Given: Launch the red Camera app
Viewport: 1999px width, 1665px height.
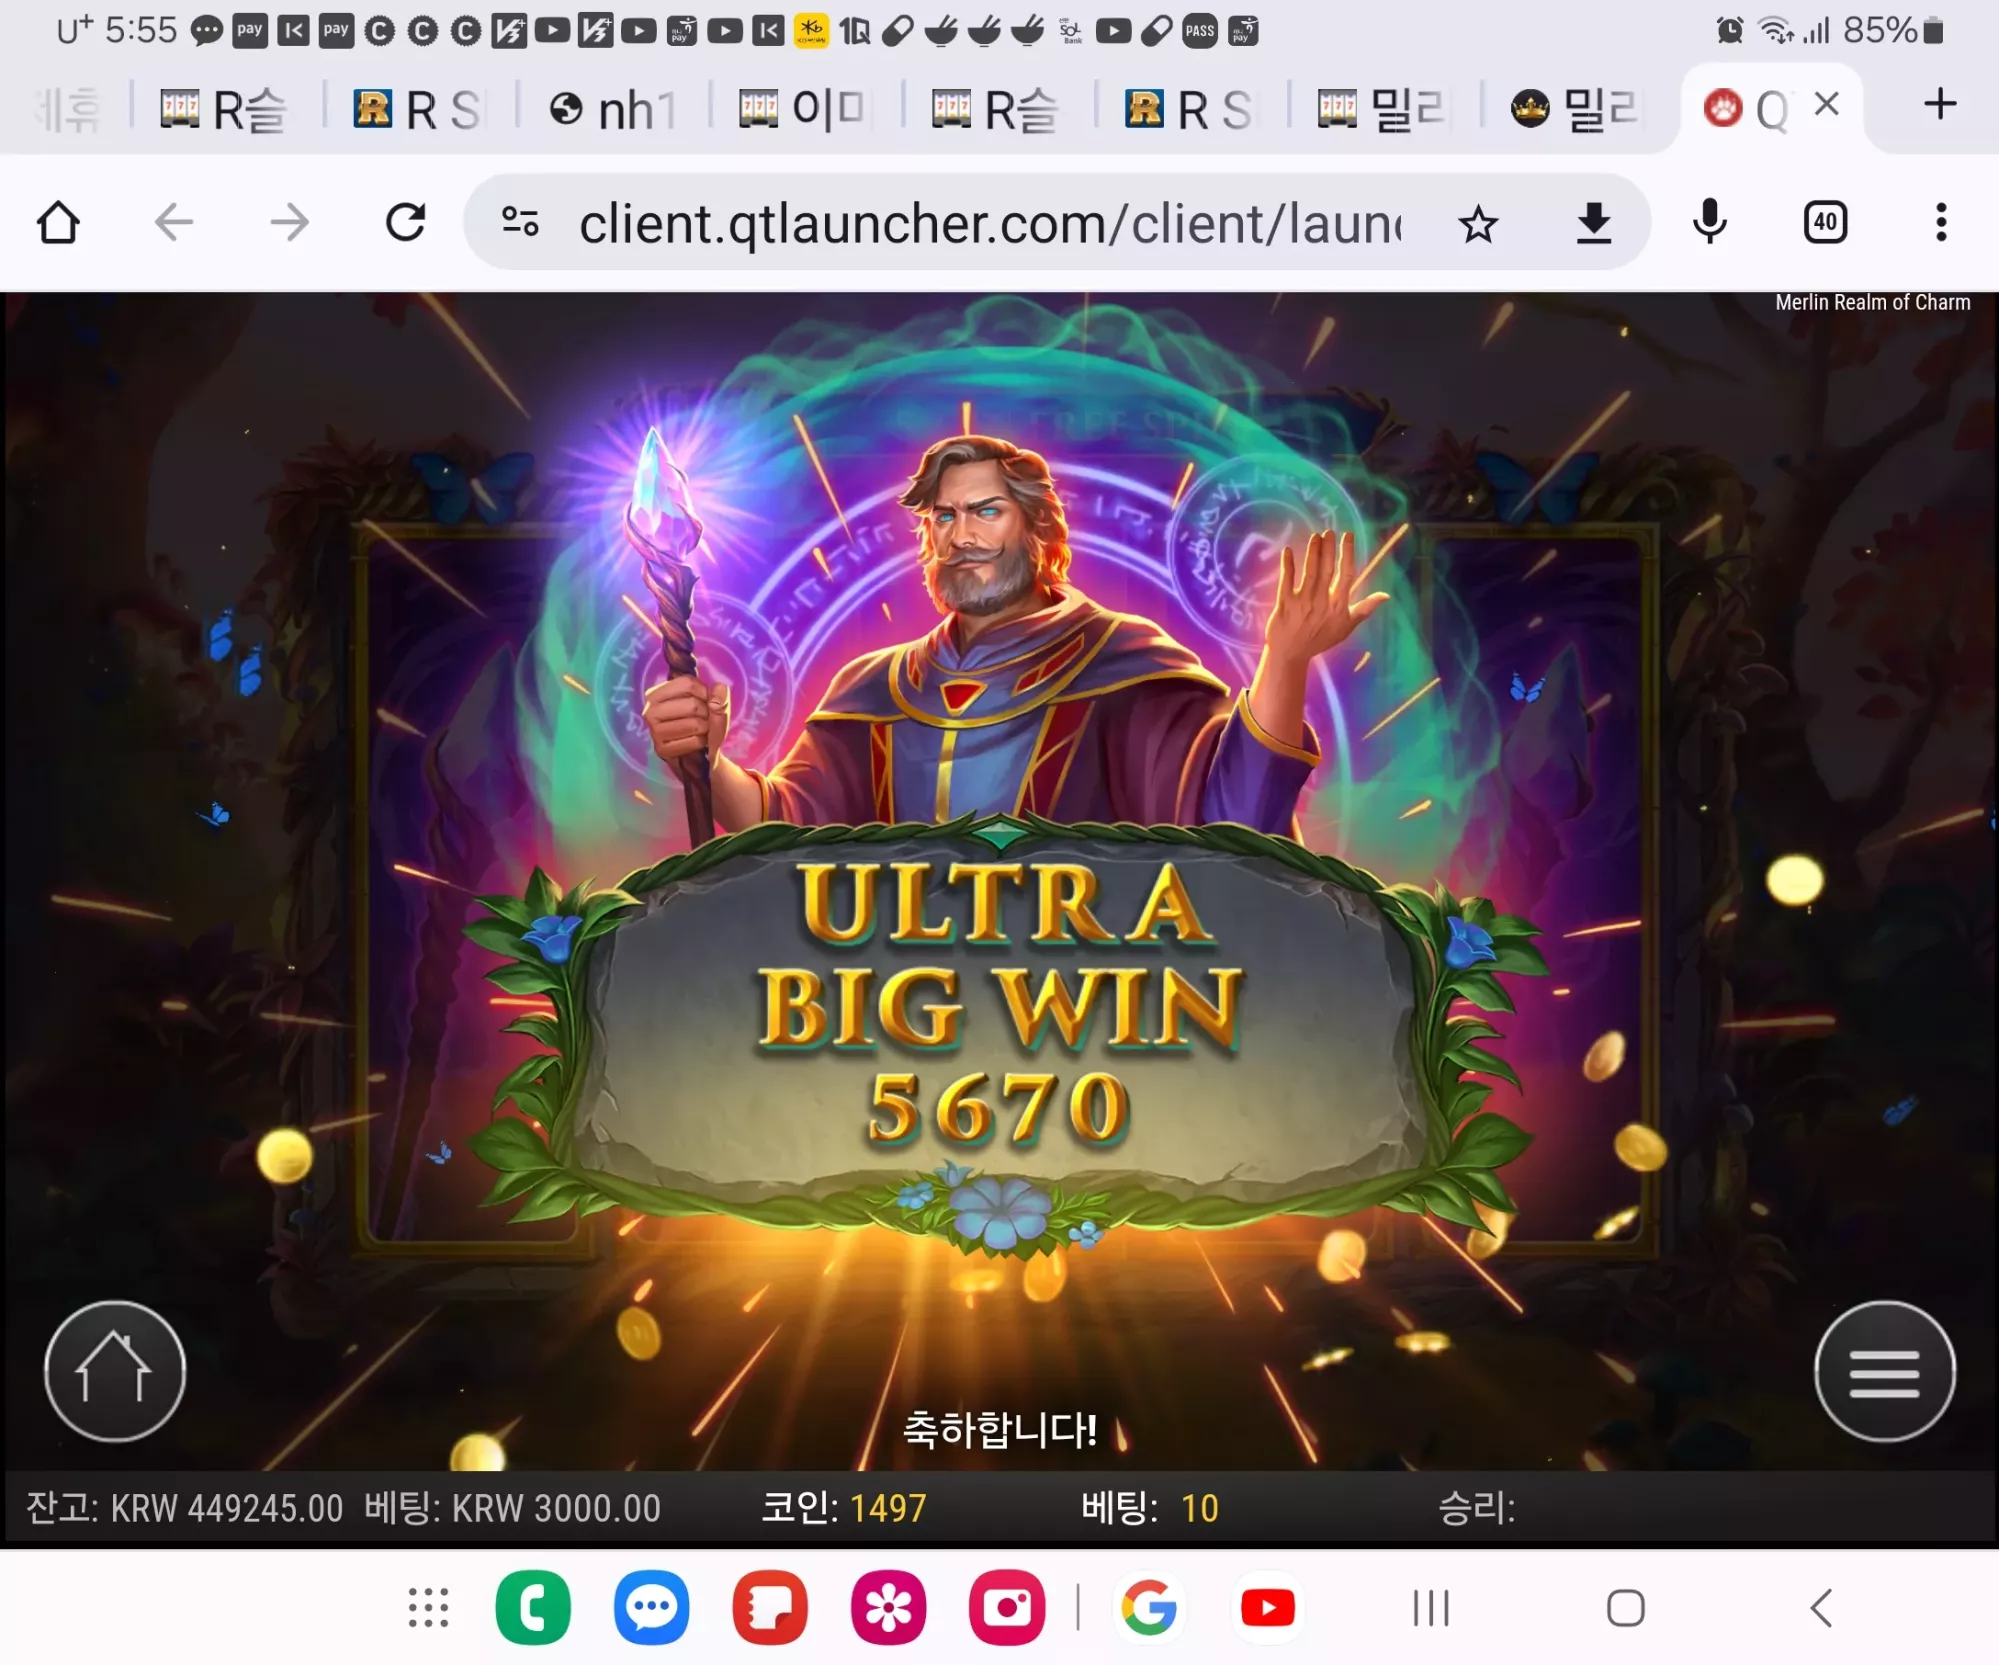Looking at the screenshot, I should pos(1007,1608).
